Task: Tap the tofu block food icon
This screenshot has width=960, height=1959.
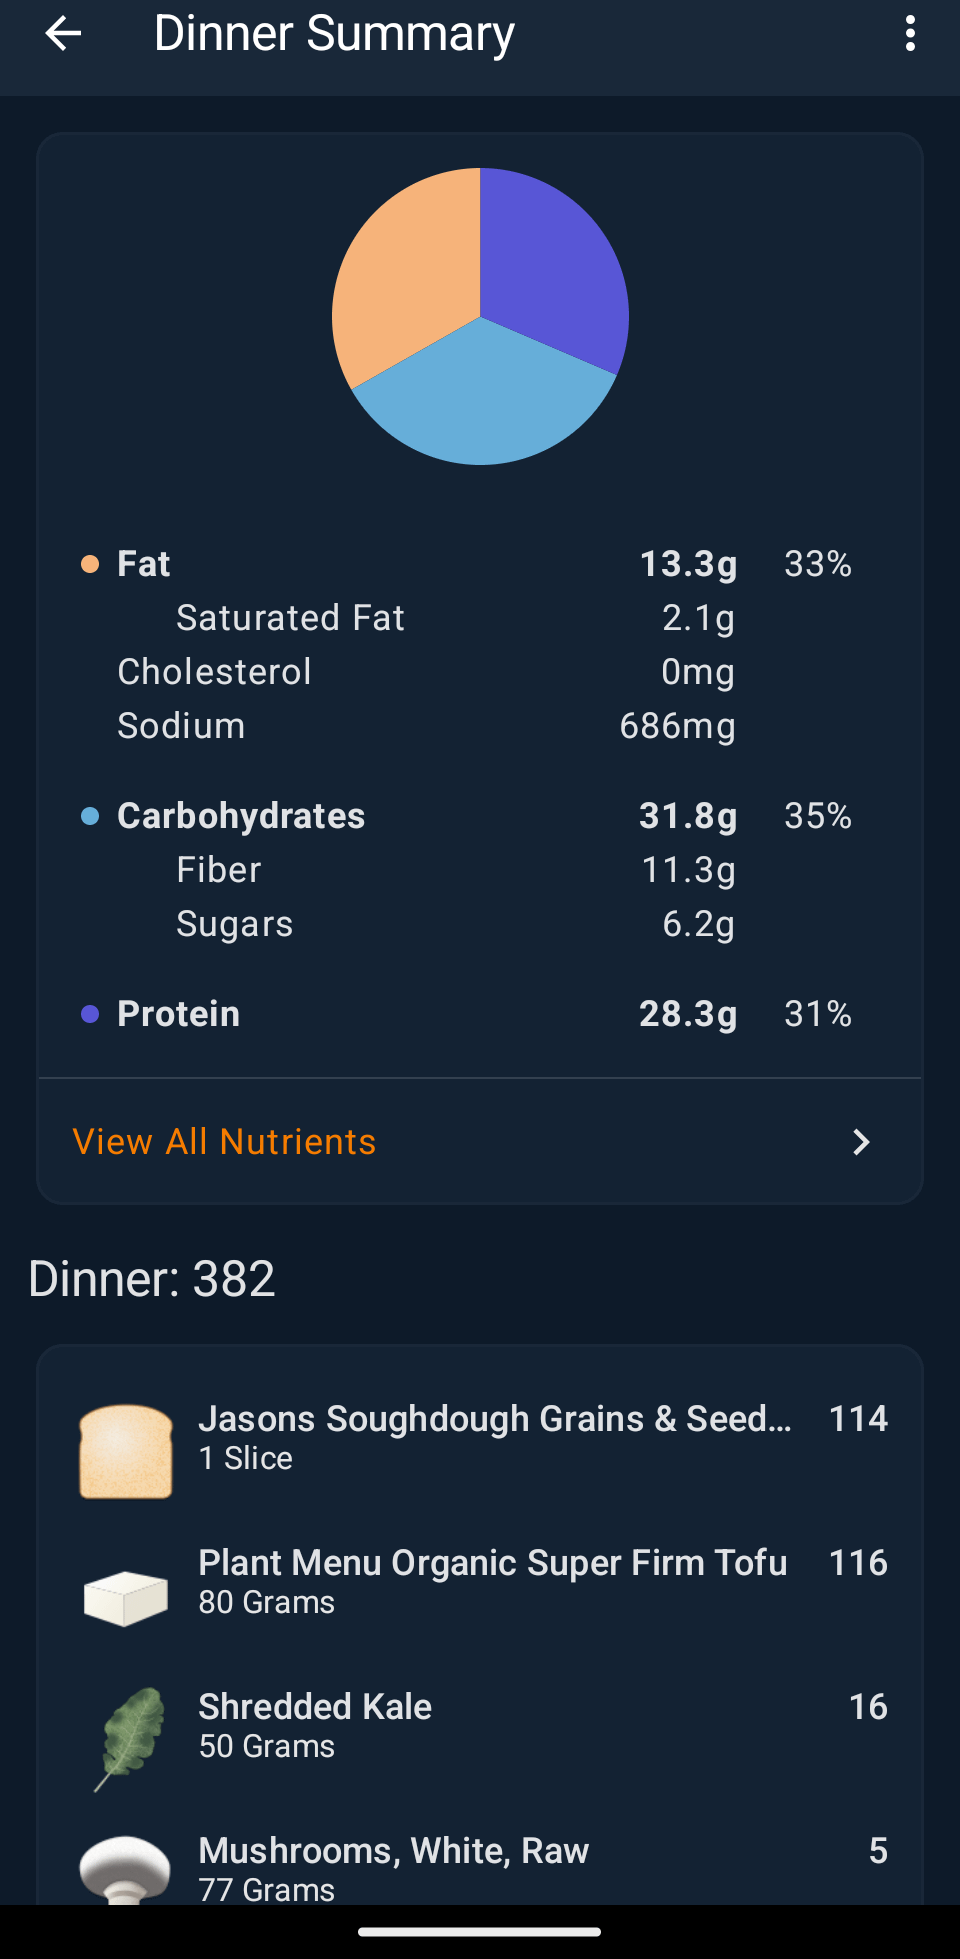Action: coord(126,1597)
